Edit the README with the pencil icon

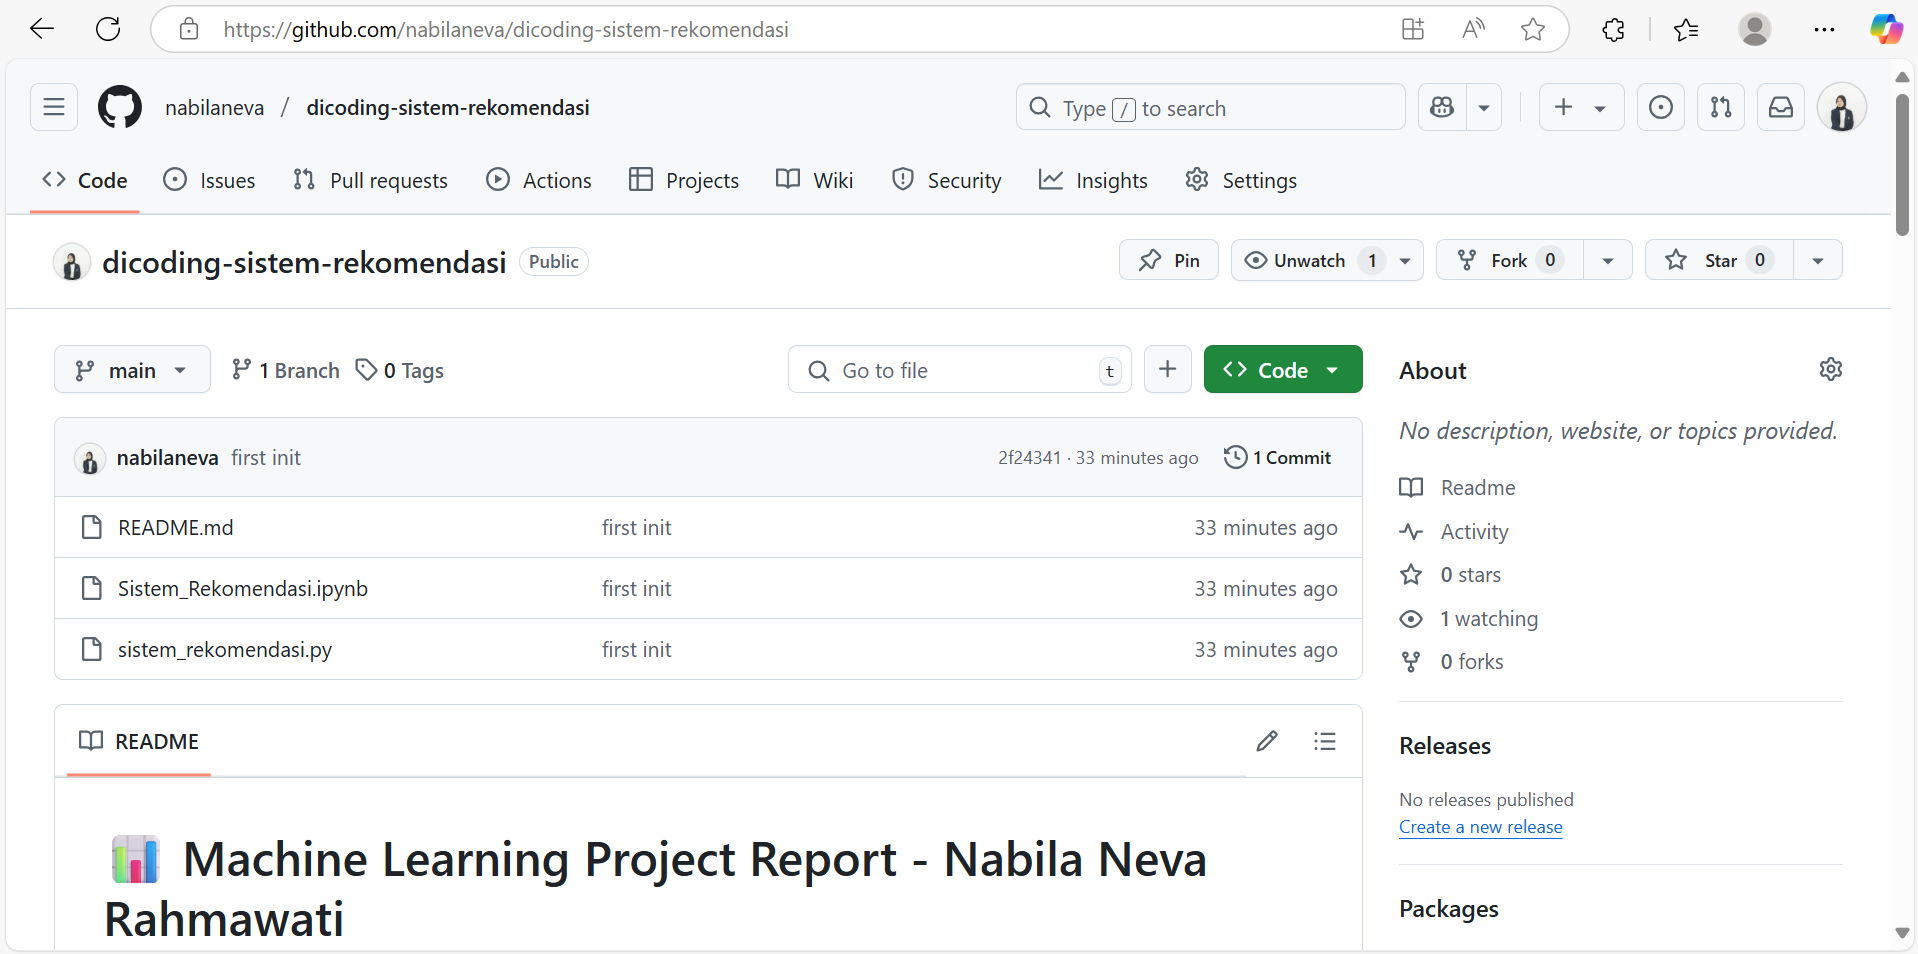pos(1267,741)
